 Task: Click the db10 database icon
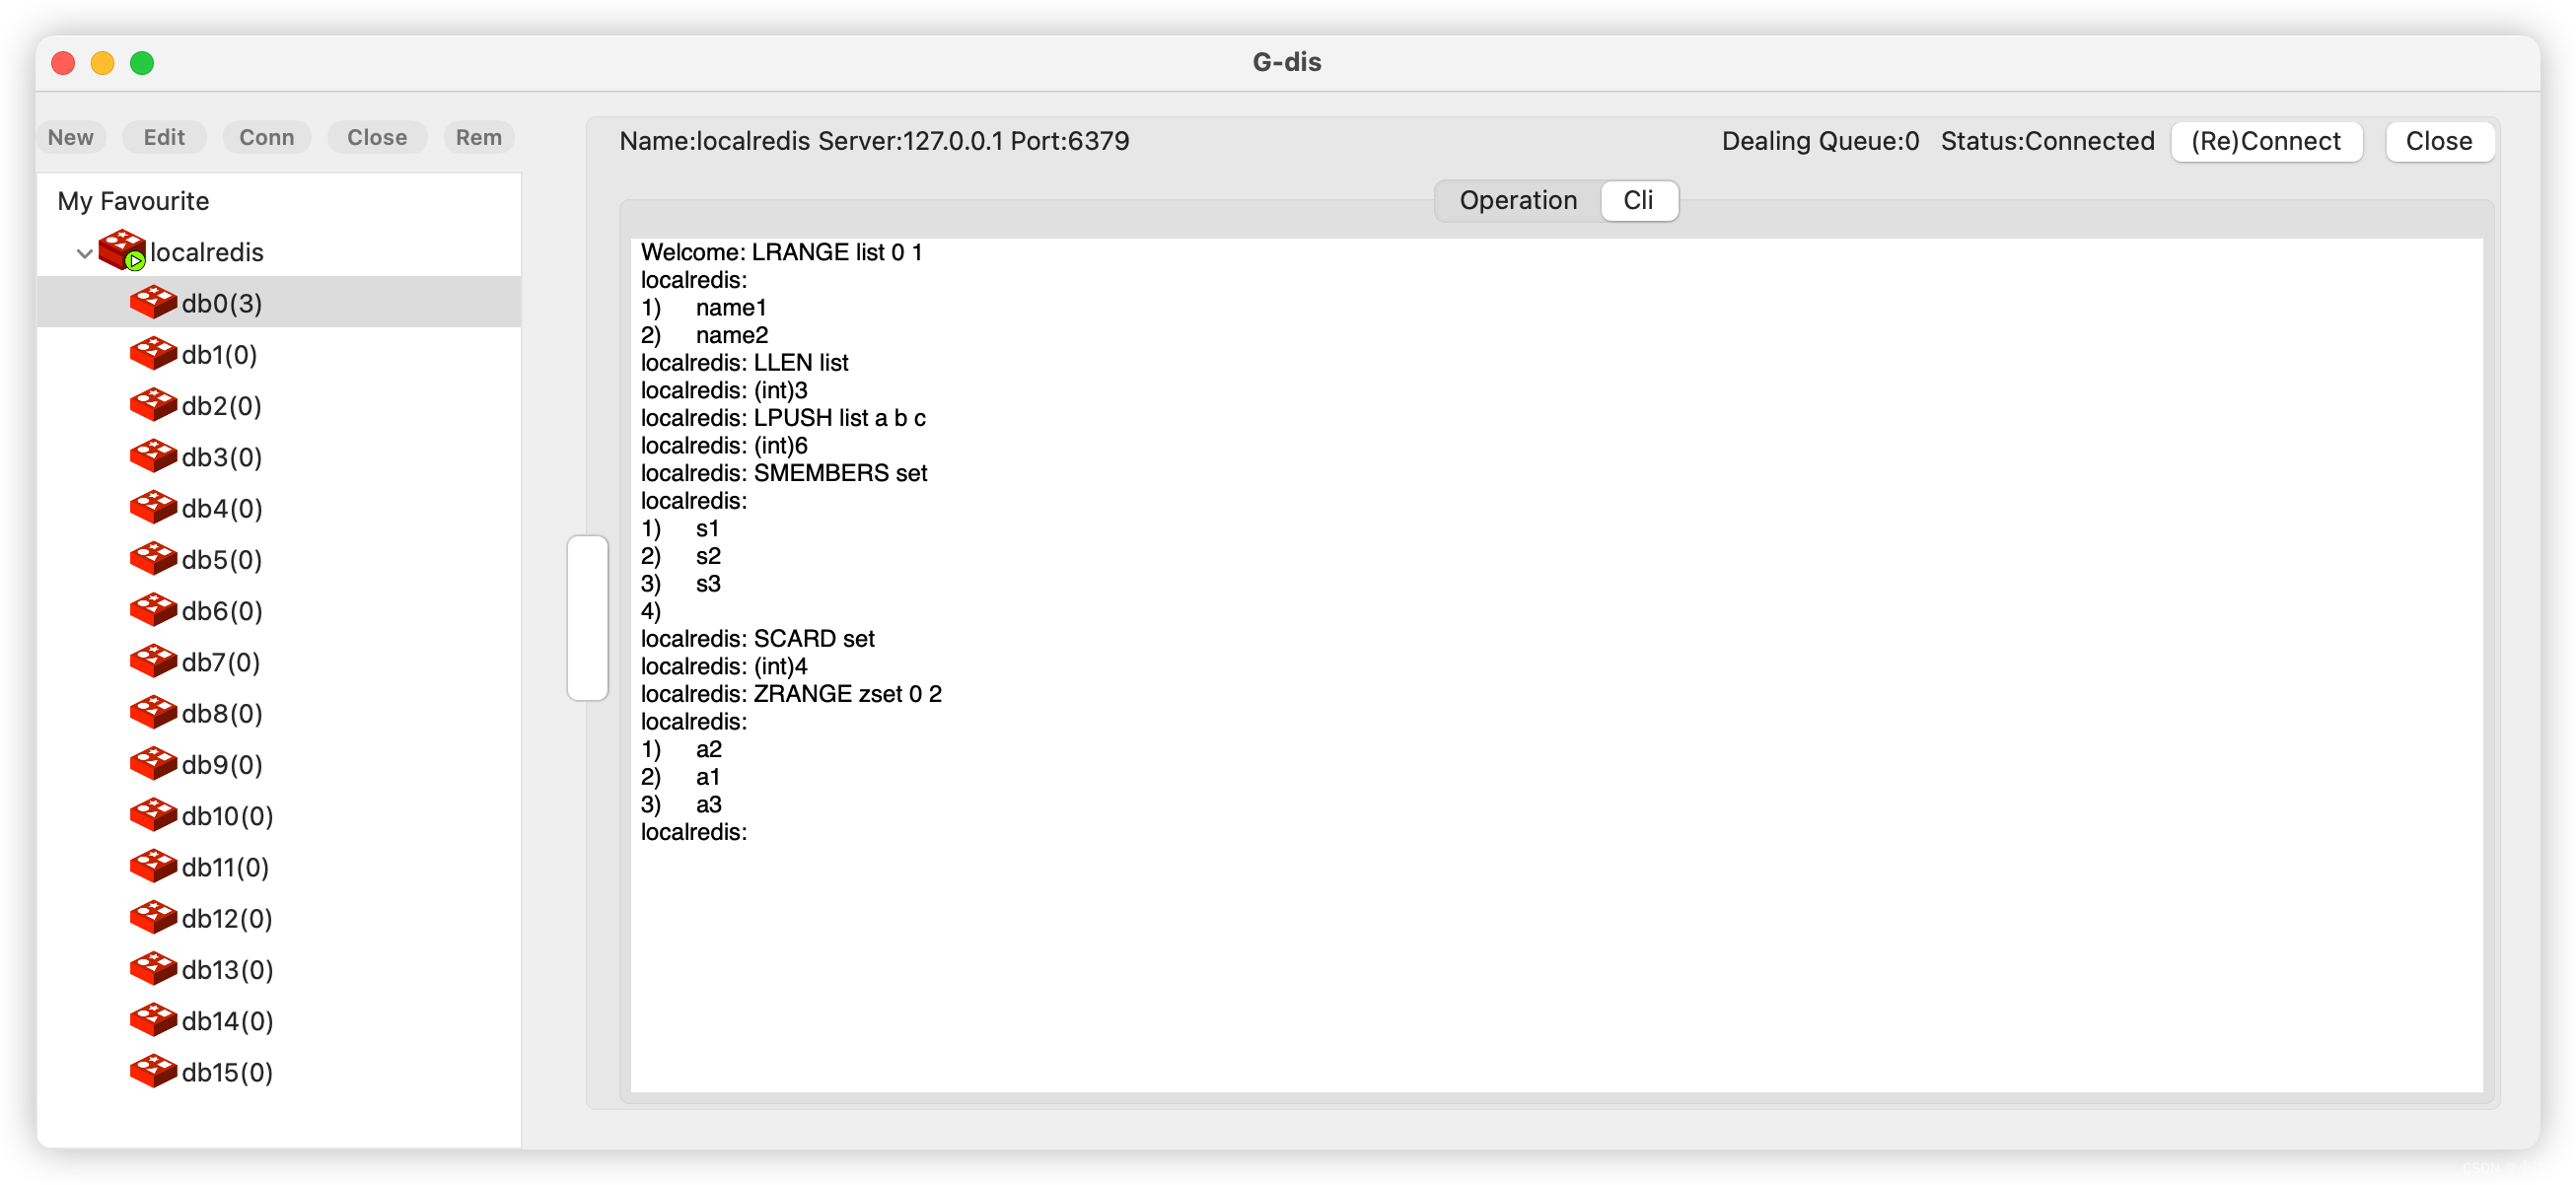point(153,815)
